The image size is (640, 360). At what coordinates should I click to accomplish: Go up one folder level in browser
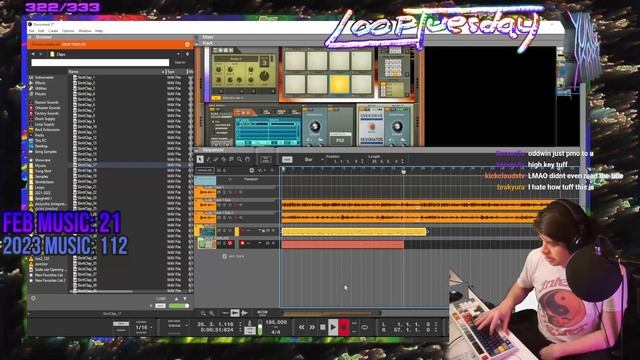(187, 54)
